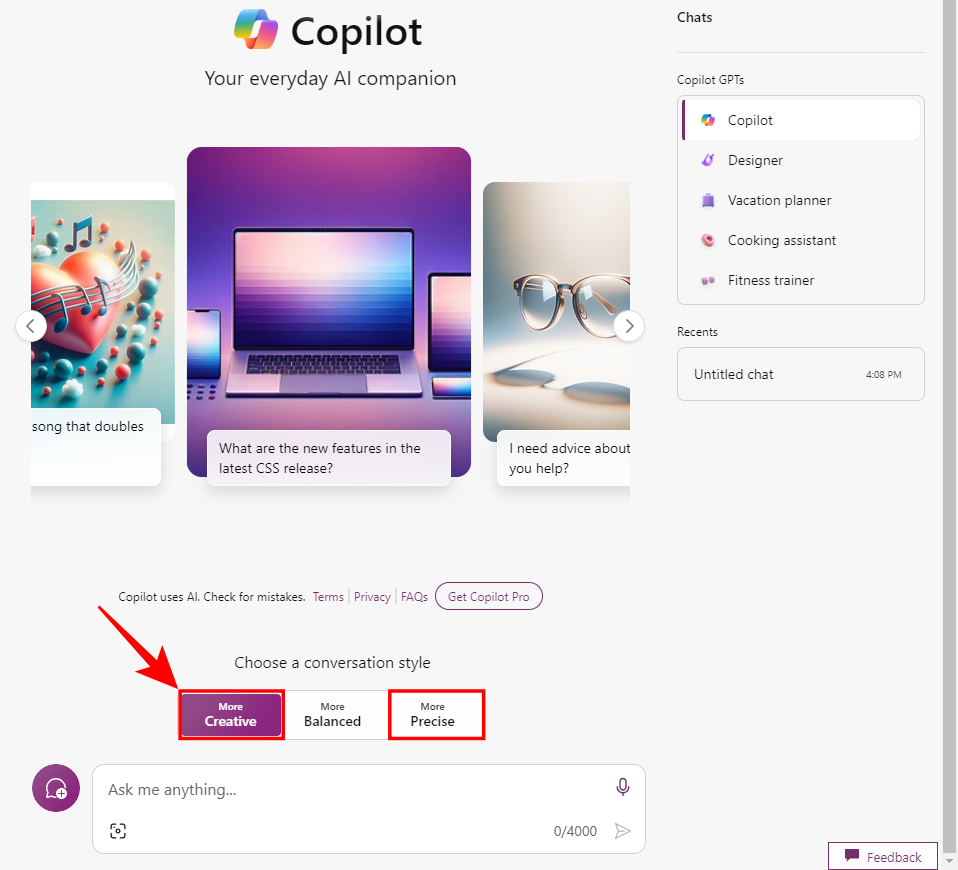Show next carousel suggestion with right arrow
Viewport: 958px width, 870px height.
point(628,325)
